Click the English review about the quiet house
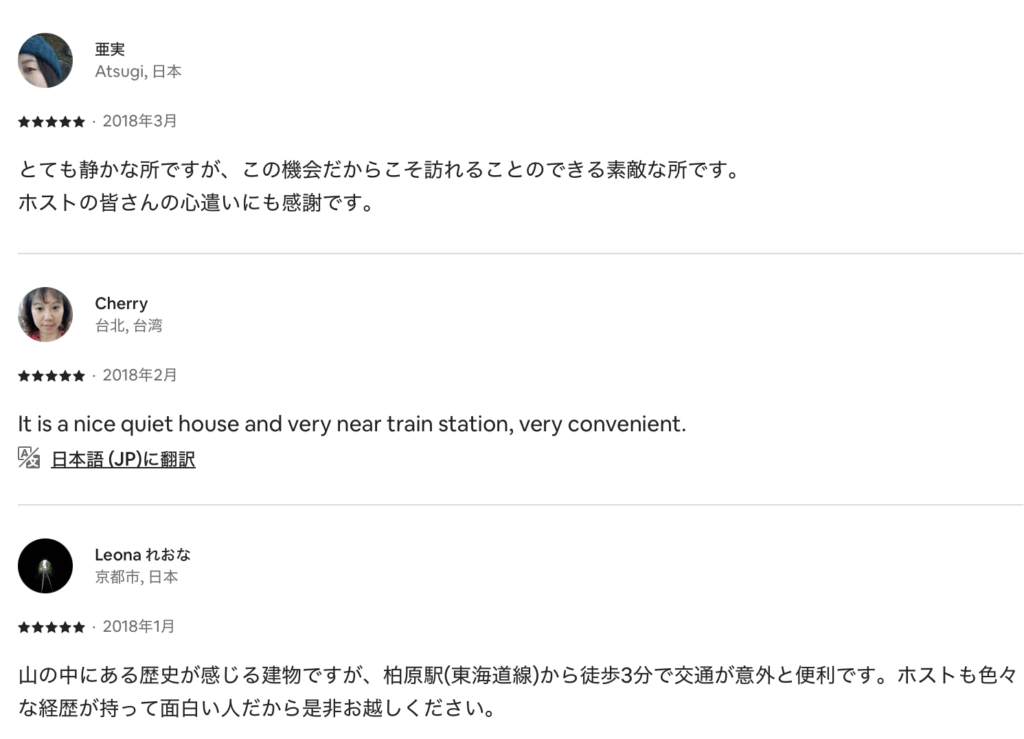 pyautogui.click(x=352, y=424)
